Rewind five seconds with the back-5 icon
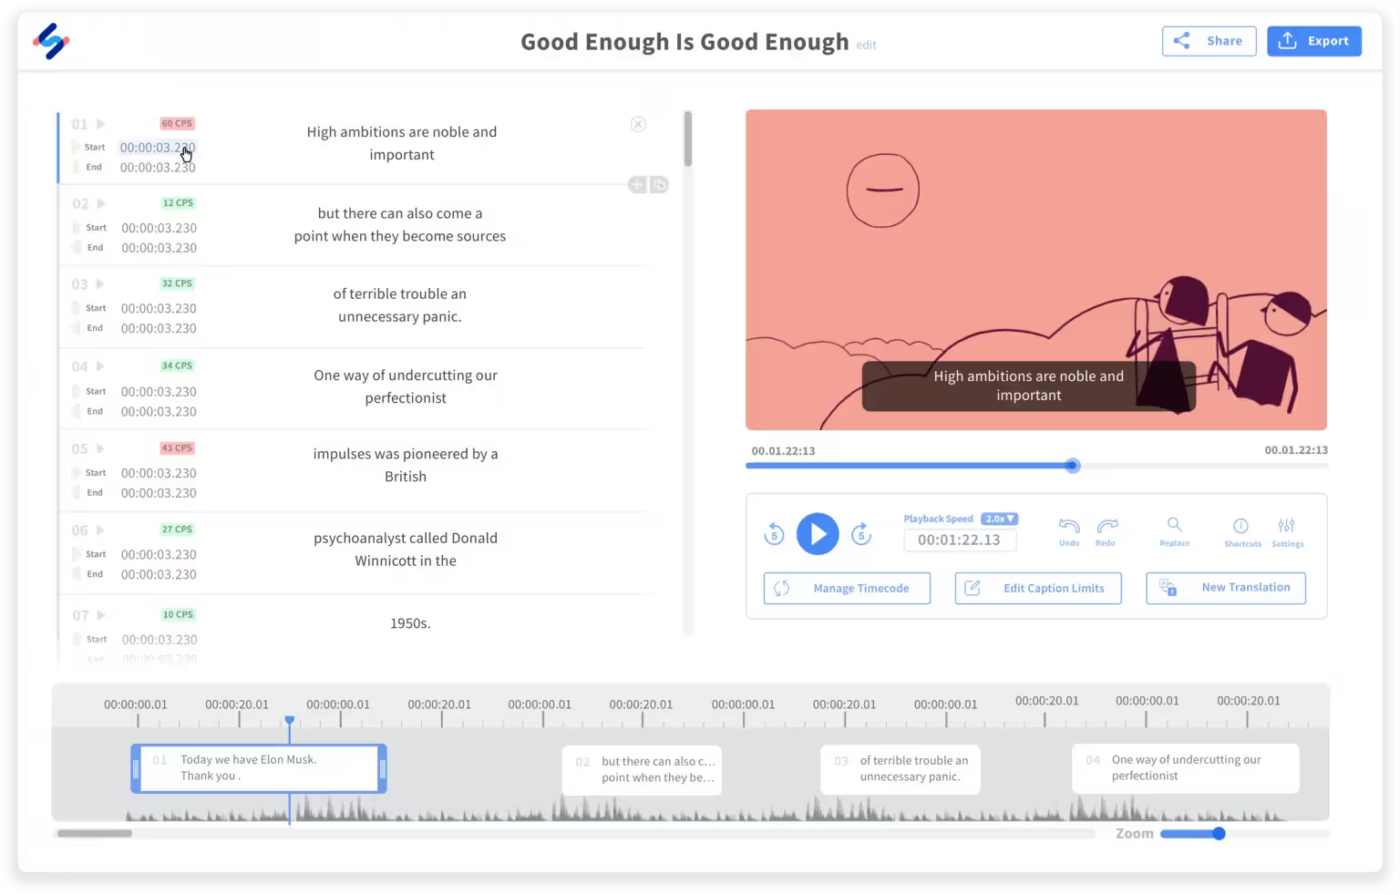The image size is (1400, 895). tap(774, 534)
